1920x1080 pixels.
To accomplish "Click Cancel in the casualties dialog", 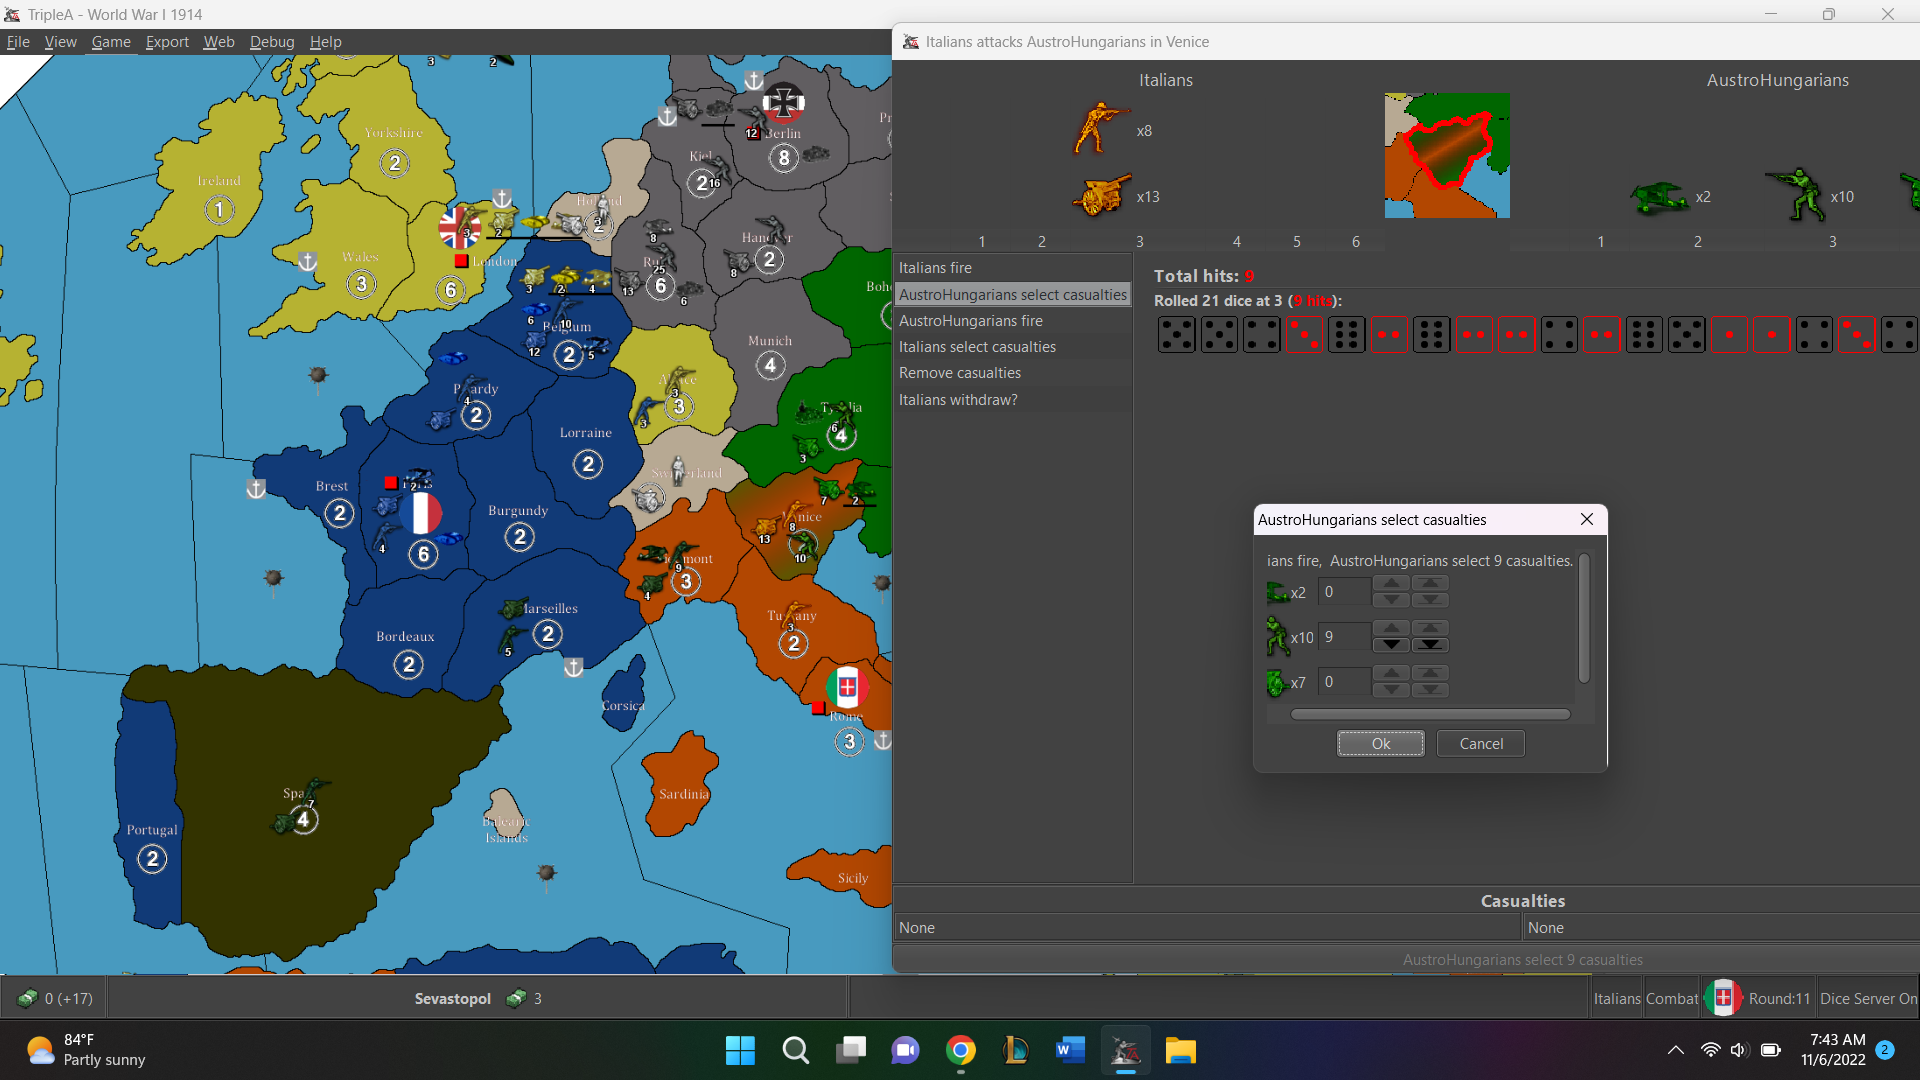I will [1481, 743].
